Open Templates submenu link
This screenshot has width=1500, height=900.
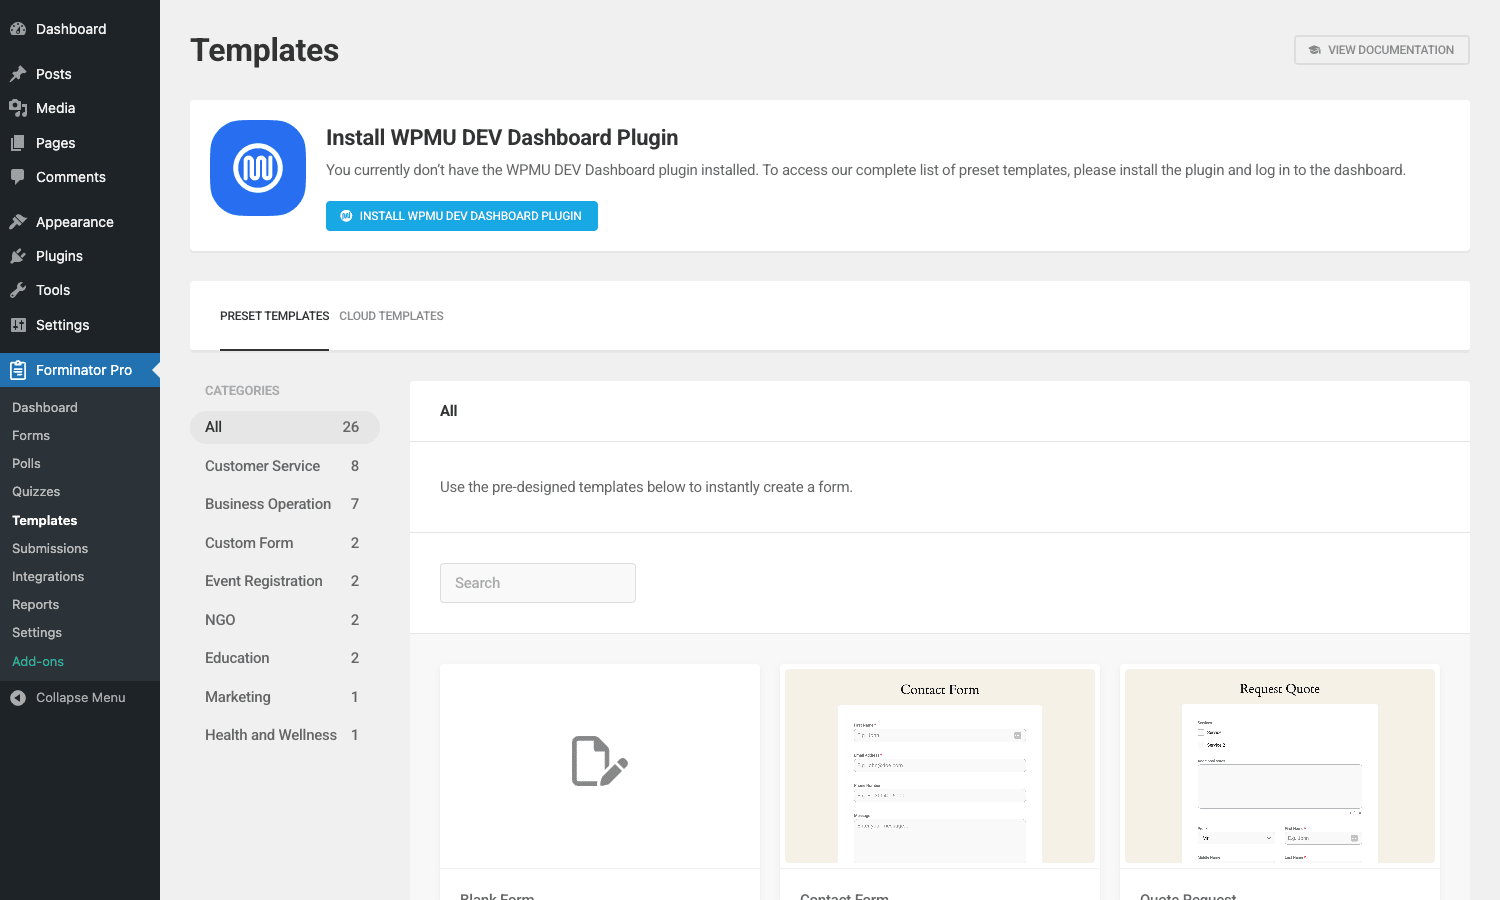(45, 520)
